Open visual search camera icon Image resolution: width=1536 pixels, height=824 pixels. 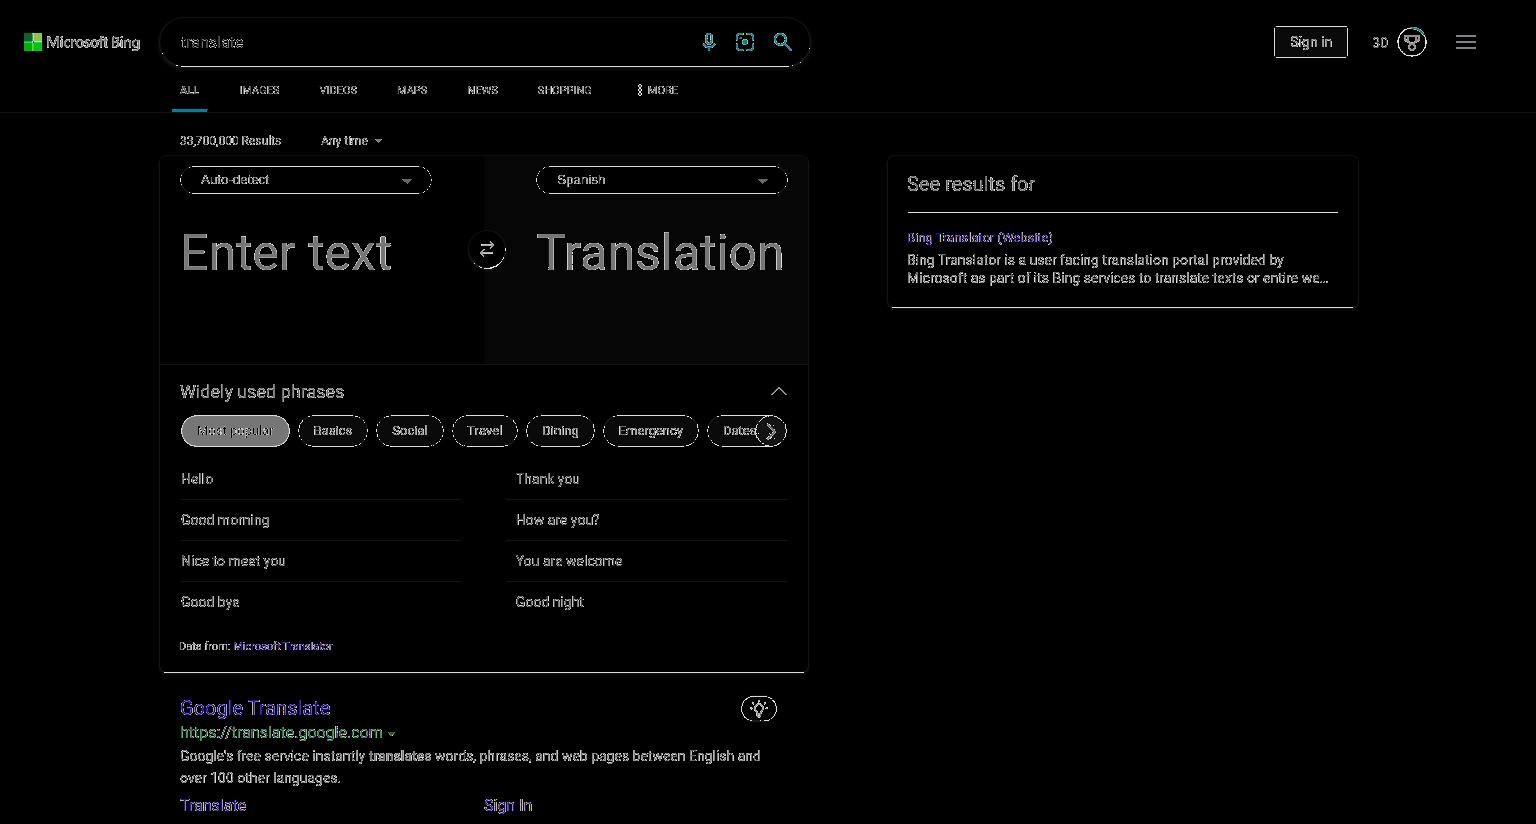pos(745,42)
